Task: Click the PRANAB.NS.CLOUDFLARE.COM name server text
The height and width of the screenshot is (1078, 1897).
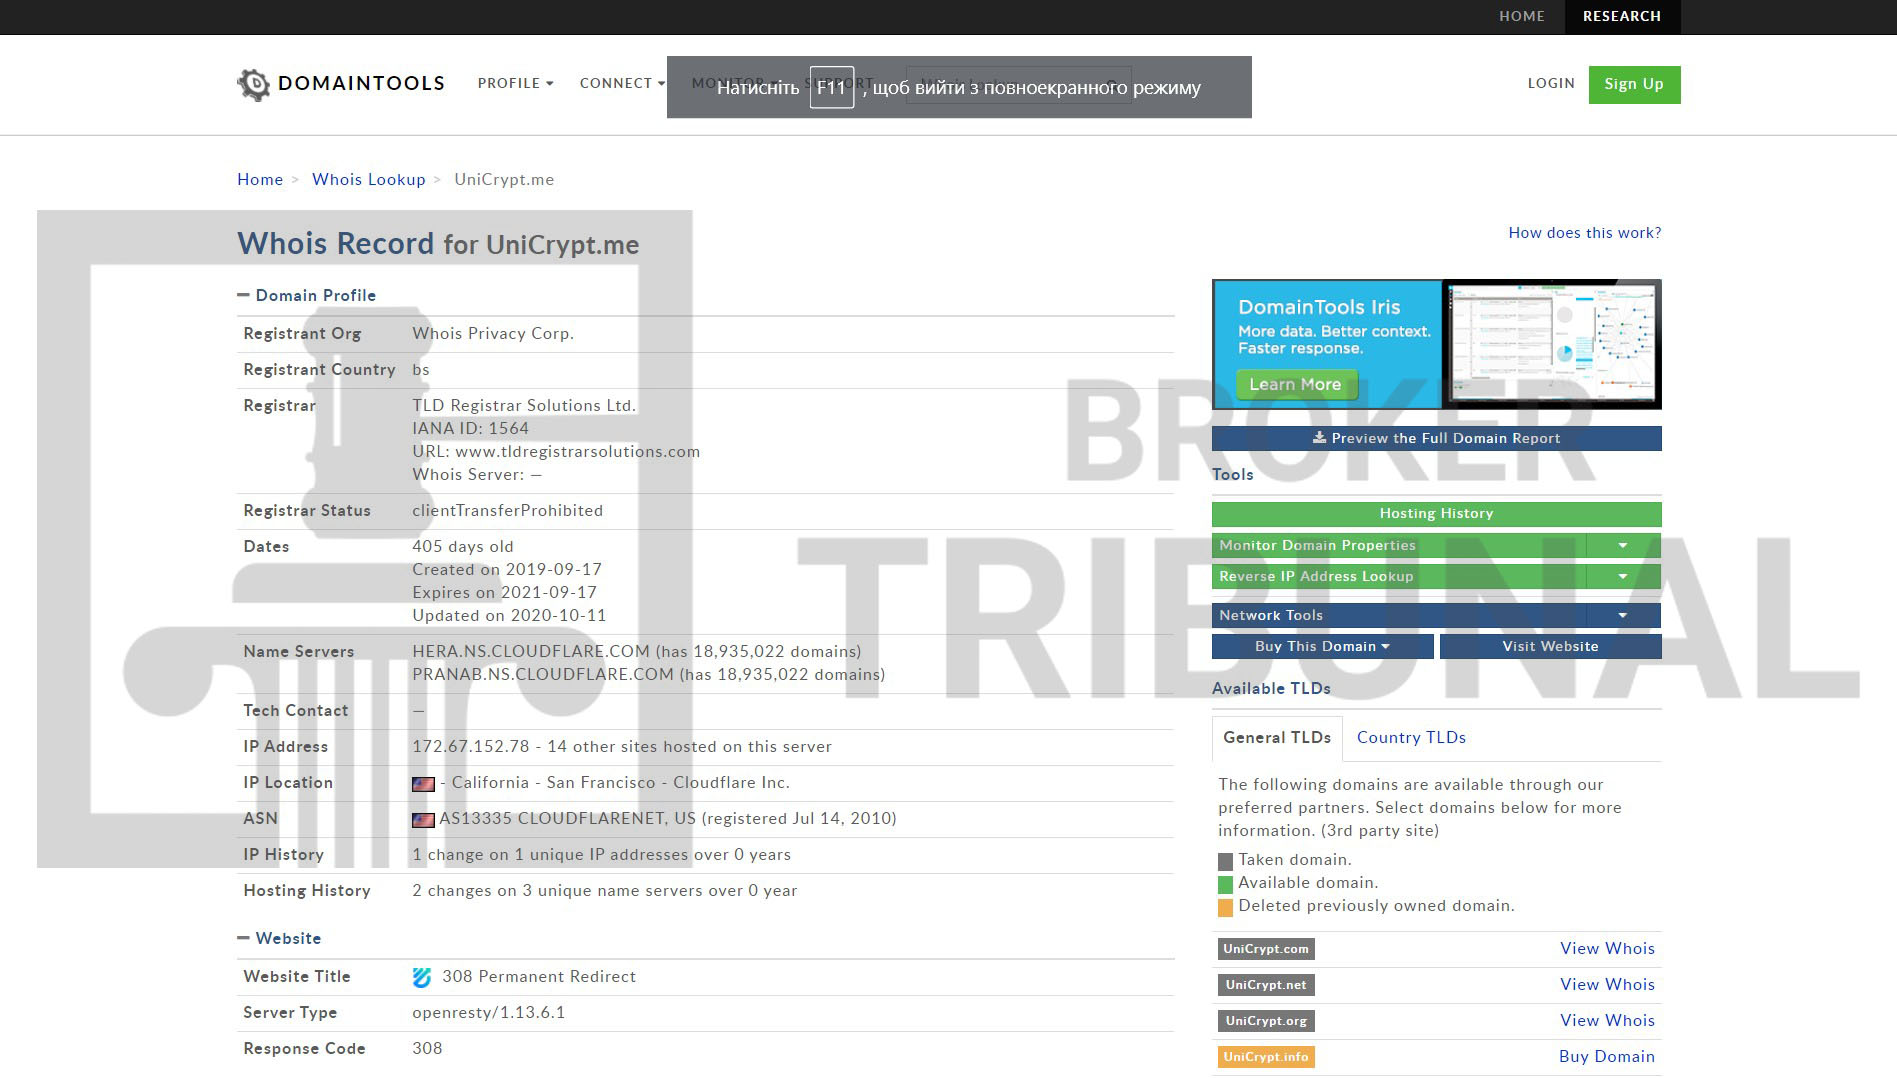Action: click(543, 675)
